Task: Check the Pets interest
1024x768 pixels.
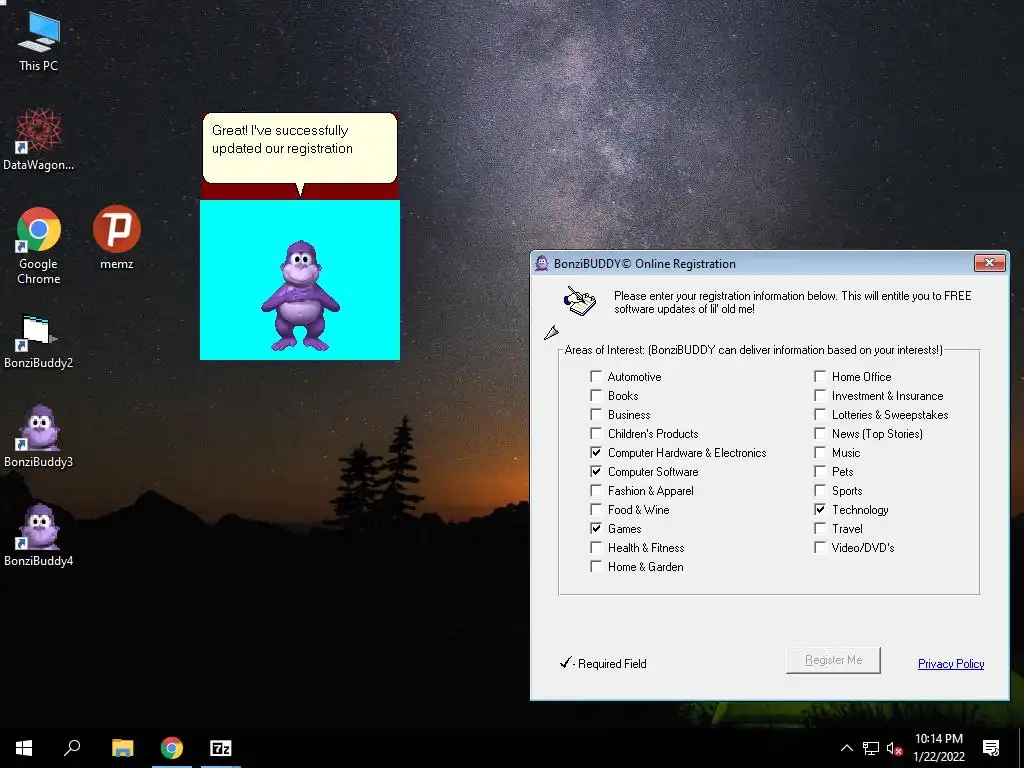Action: [820, 471]
